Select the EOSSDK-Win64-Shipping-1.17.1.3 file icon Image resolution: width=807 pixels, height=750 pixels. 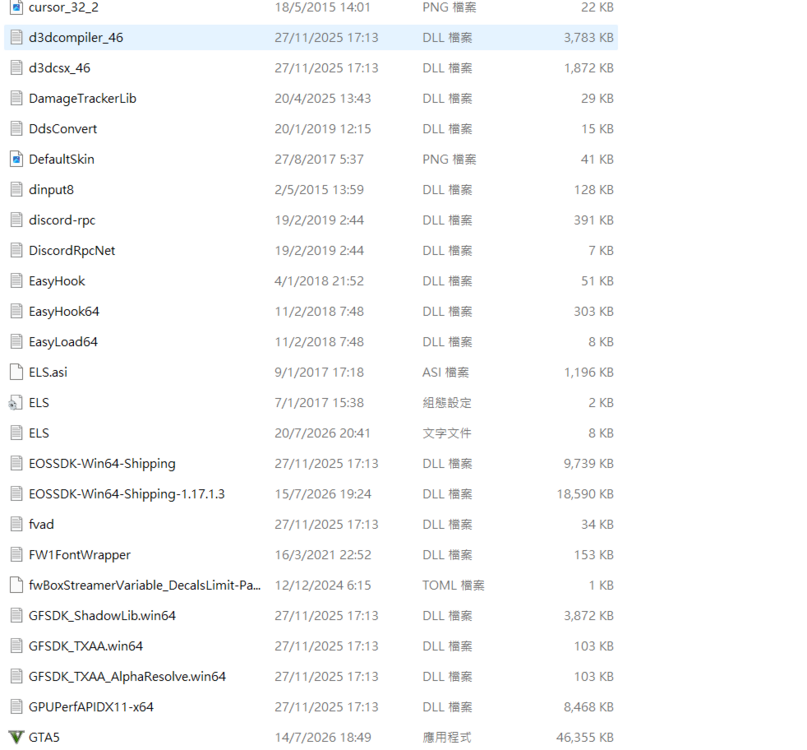pos(16,494)
